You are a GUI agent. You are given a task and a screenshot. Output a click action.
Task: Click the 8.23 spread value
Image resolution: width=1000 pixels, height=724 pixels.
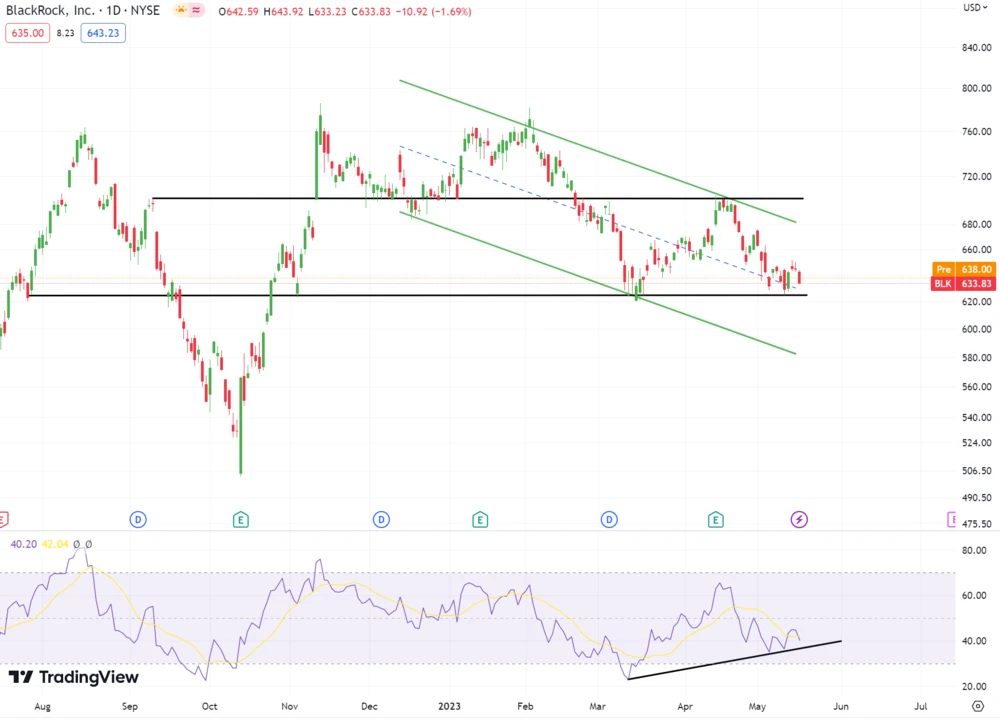[x=65, y=33]
